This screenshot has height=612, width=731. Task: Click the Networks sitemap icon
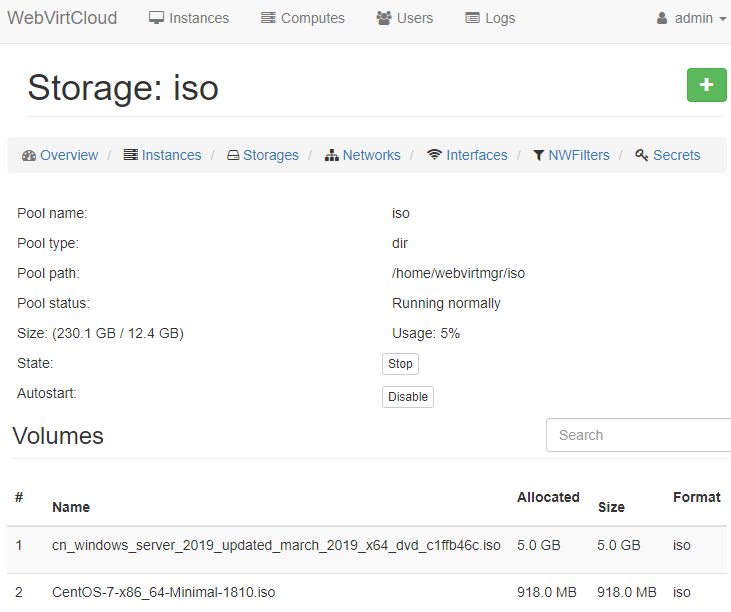[x=331, y=155]
